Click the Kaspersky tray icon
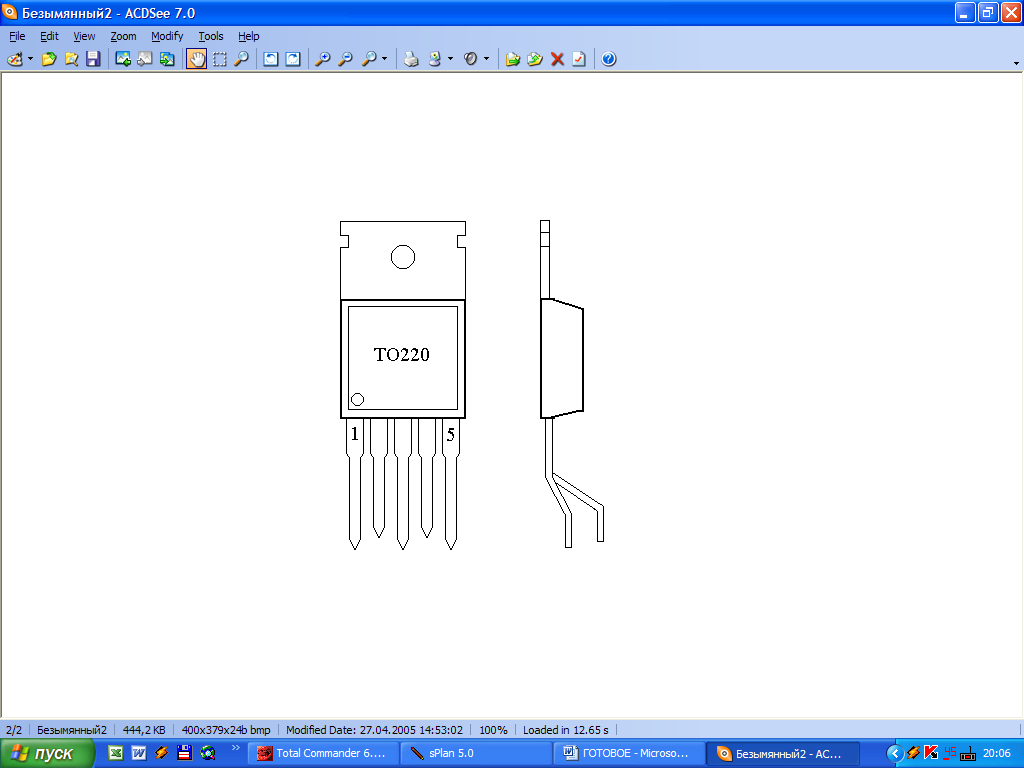 (931, 753)
